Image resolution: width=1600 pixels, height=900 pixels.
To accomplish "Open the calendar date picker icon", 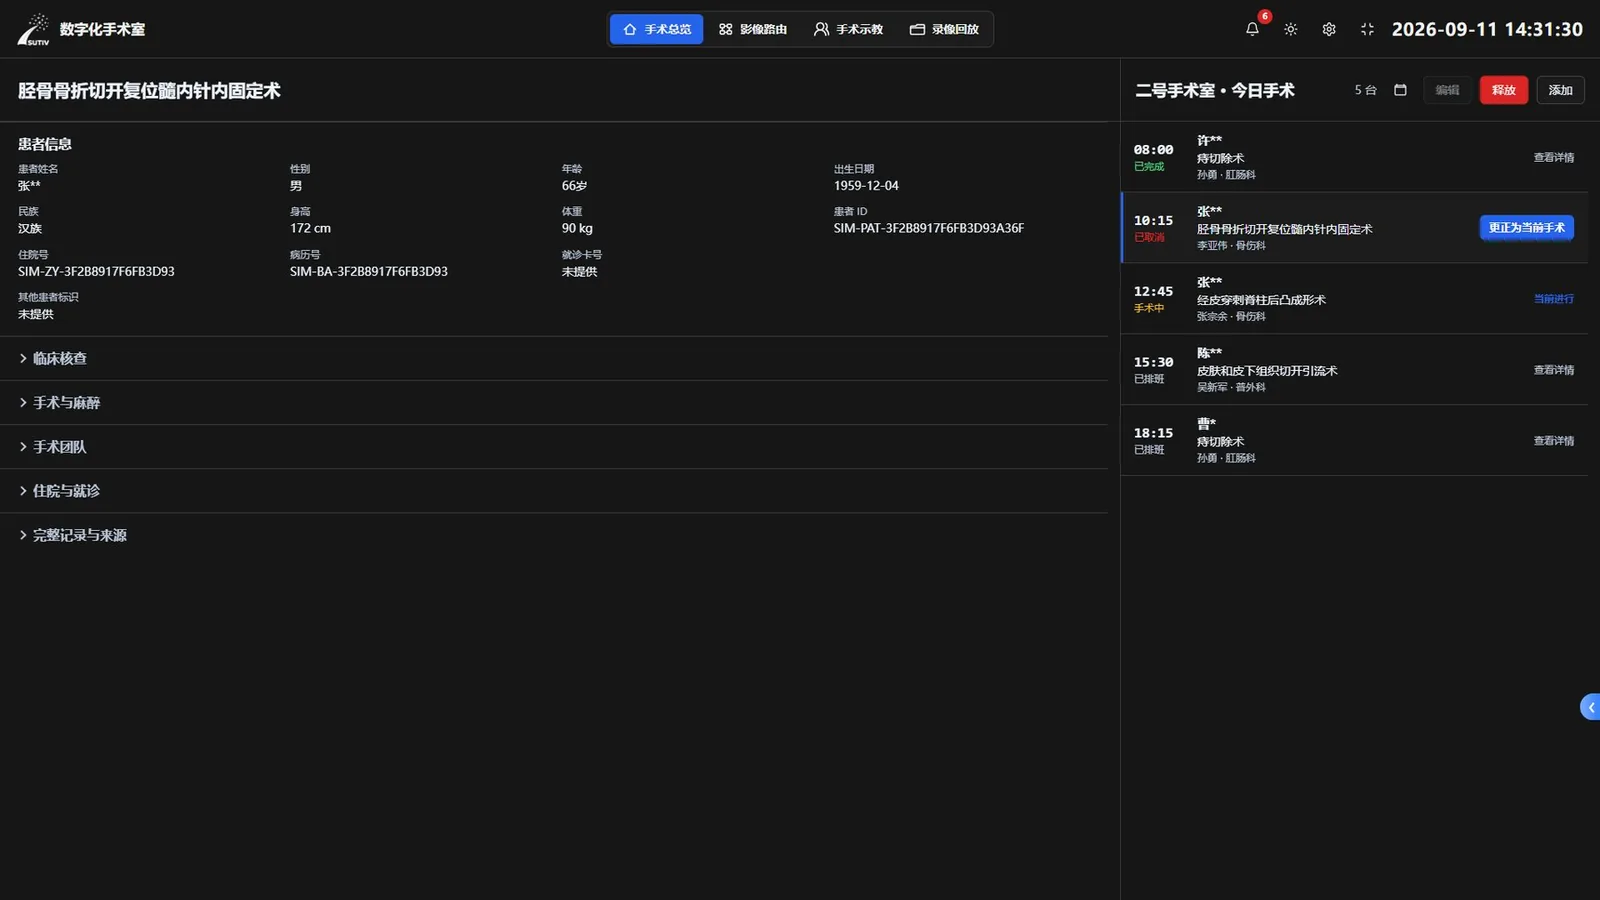I will click(x=1400, y=90).
